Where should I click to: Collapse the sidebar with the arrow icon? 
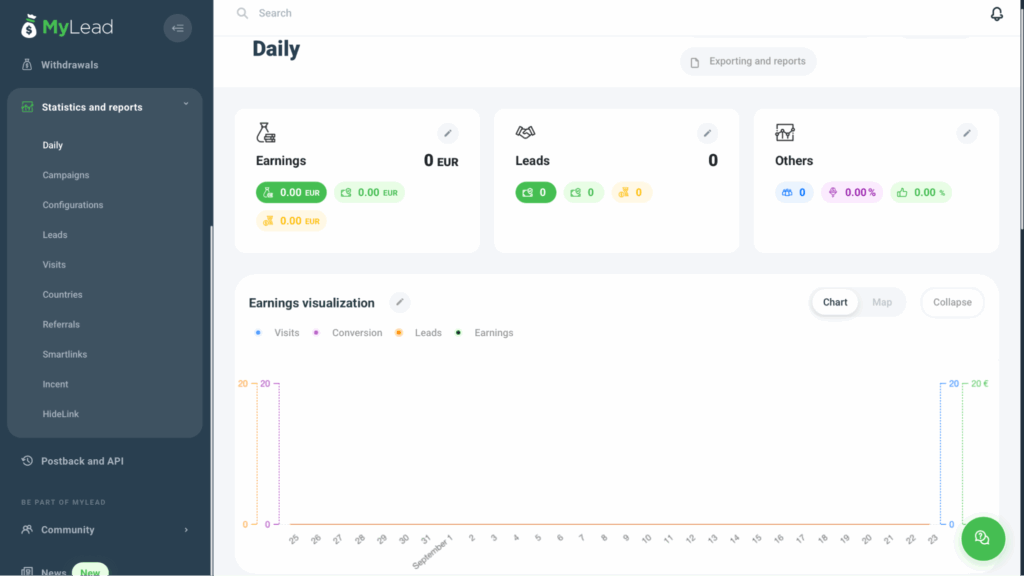click(x=177, y=28)
